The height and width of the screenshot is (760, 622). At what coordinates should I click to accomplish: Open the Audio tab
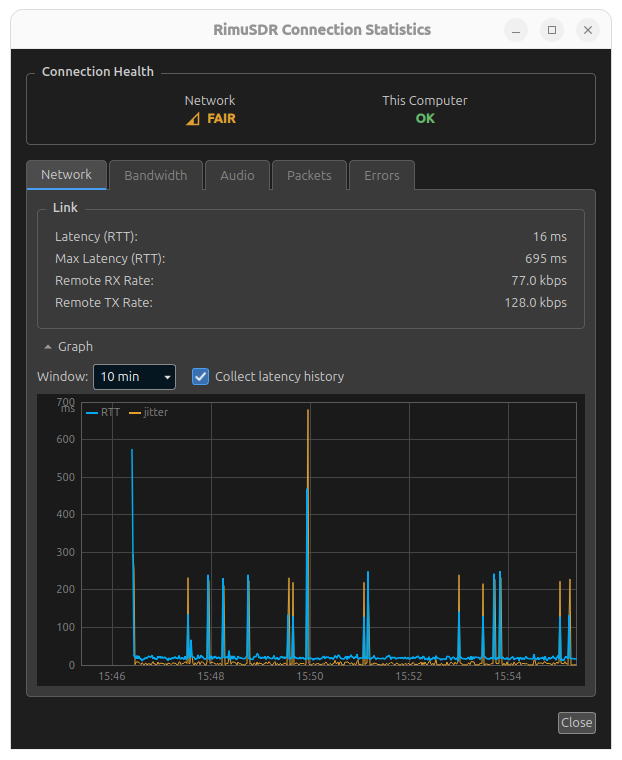coord(237,175)
